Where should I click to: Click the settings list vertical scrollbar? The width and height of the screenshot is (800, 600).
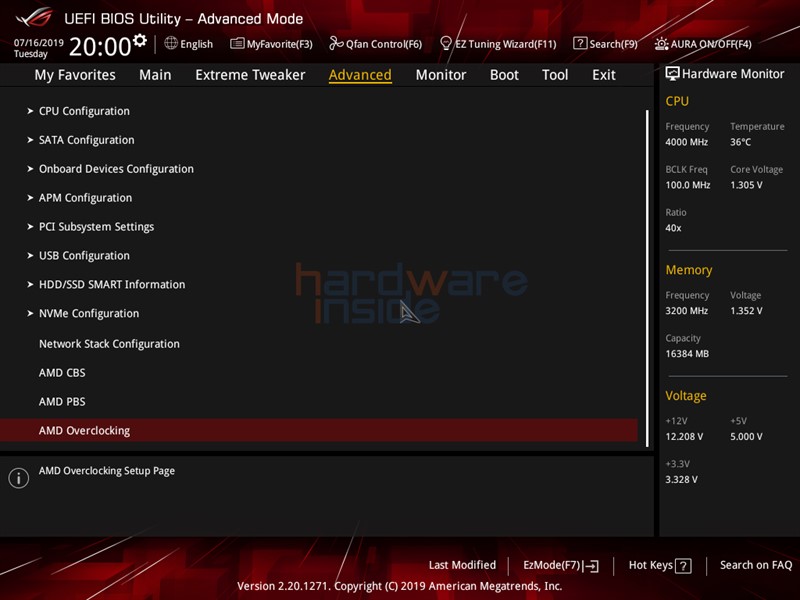647,278
